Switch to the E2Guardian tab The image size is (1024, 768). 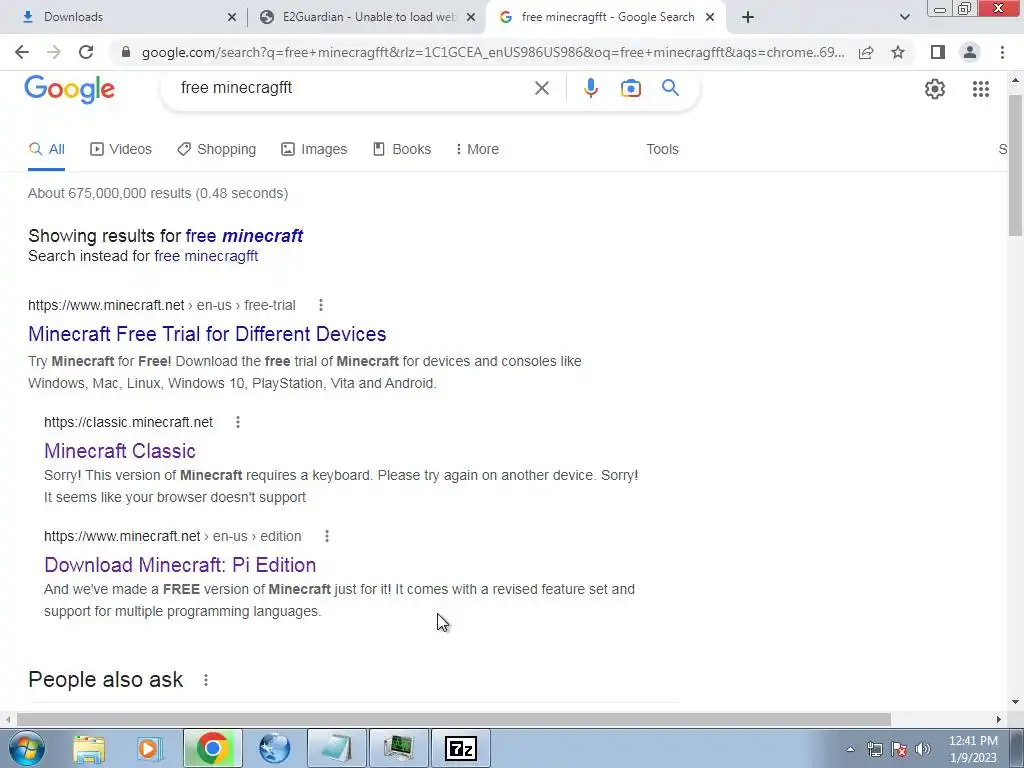pyautogui.click(x=368, y=17)
